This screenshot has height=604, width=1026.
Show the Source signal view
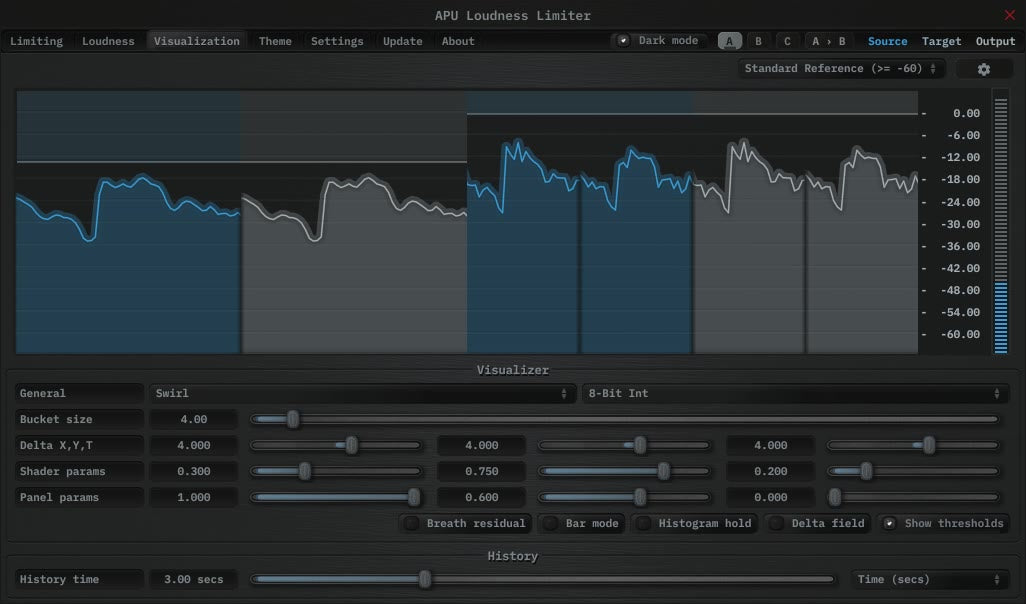click(x=887, y=41)
